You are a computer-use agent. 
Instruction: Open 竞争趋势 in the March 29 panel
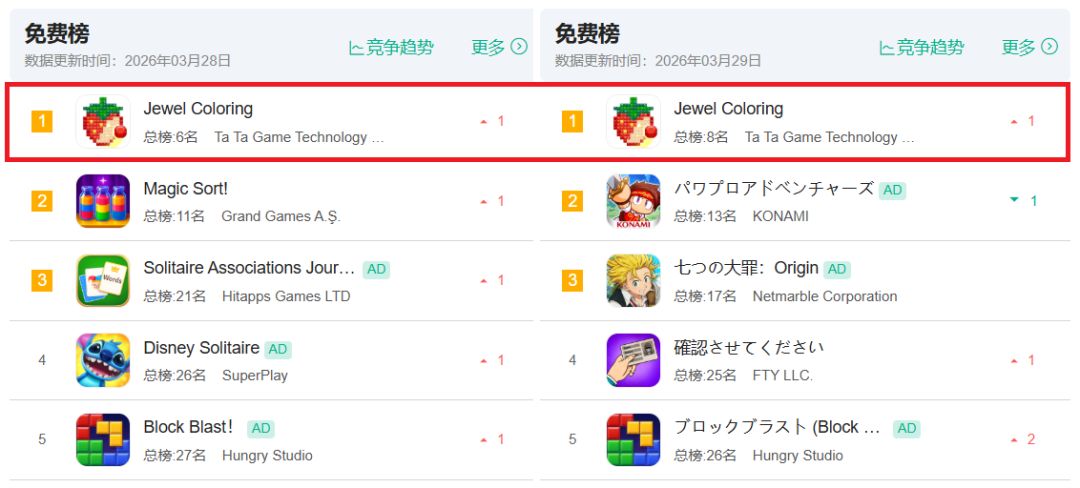pyautogui.click(x=922, y=47)
